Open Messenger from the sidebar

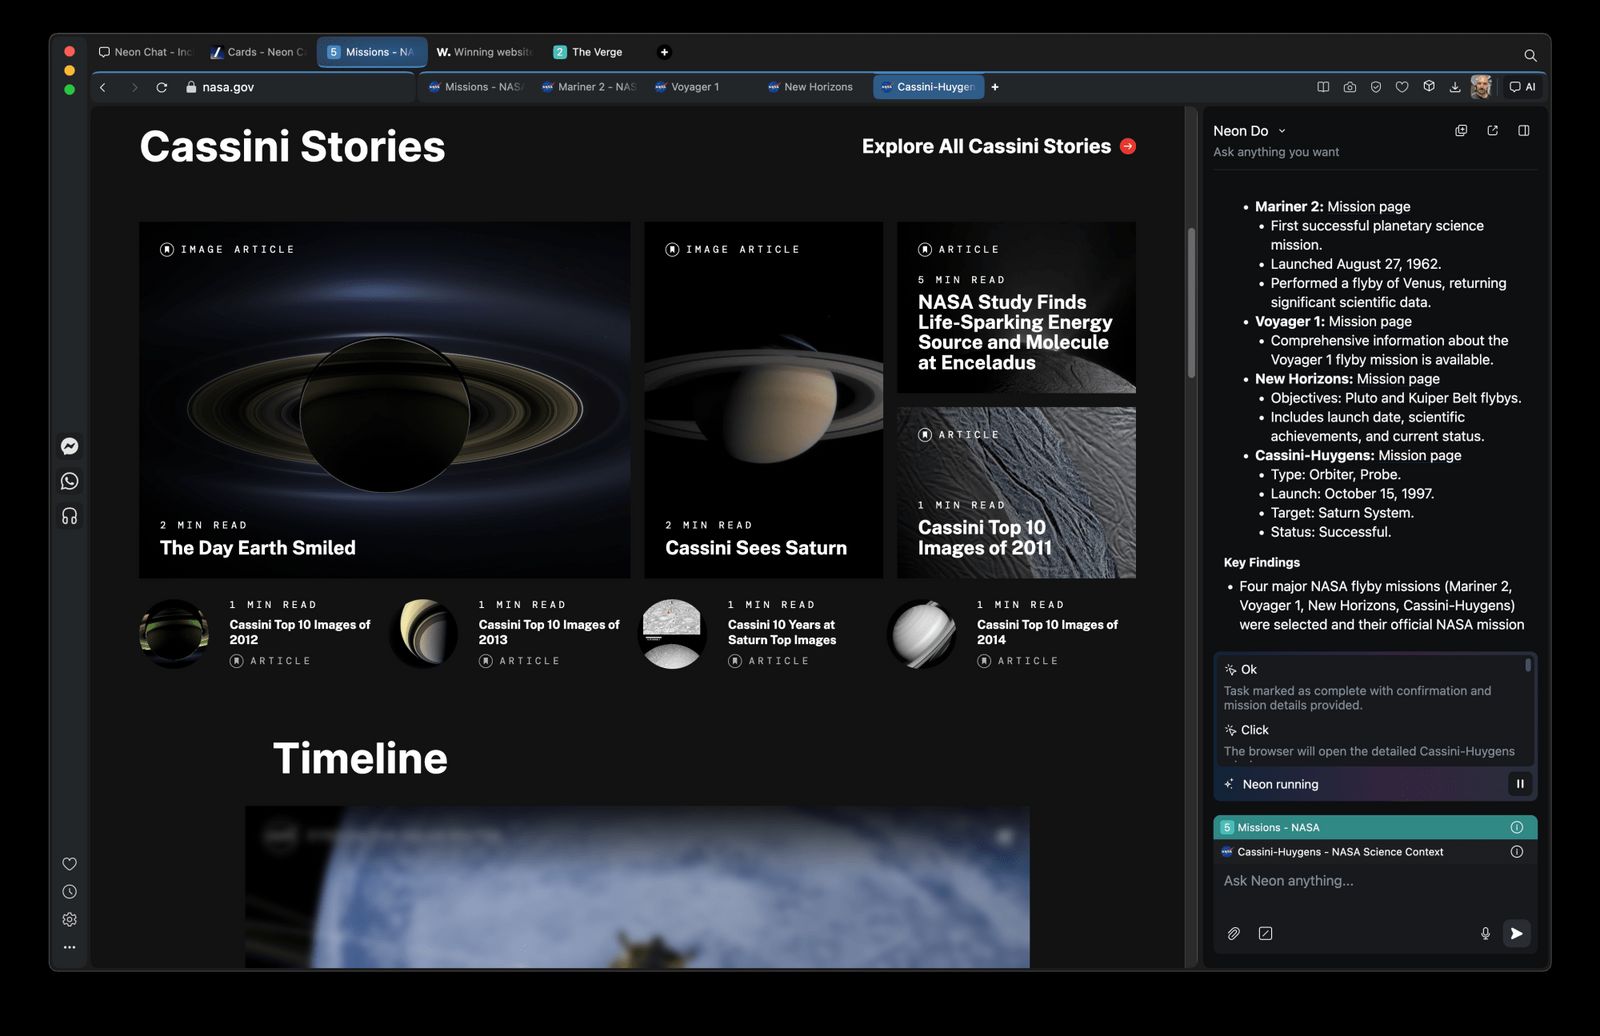[69, 446]
